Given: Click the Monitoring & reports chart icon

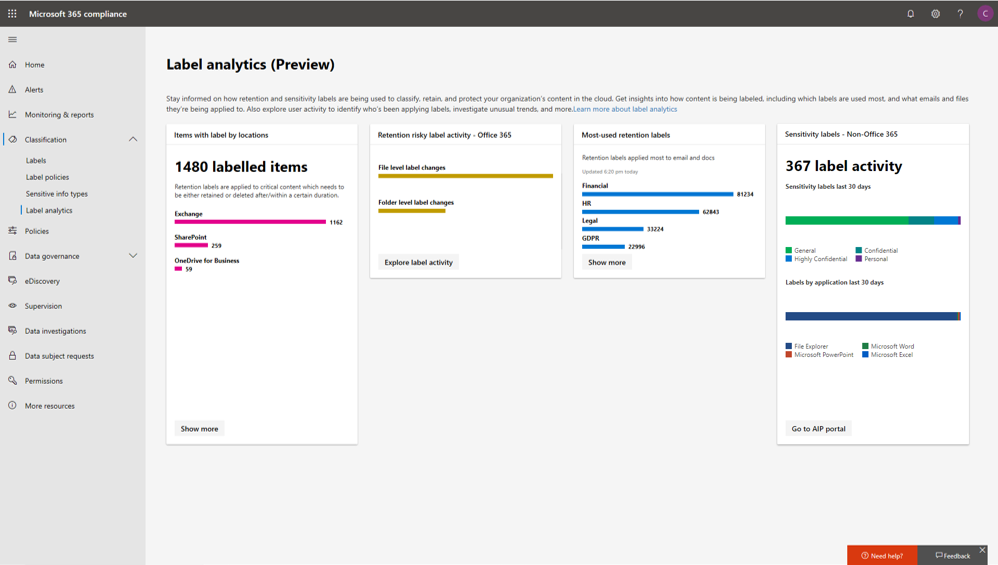Looking at the screenshot, I should coord(12,115).
